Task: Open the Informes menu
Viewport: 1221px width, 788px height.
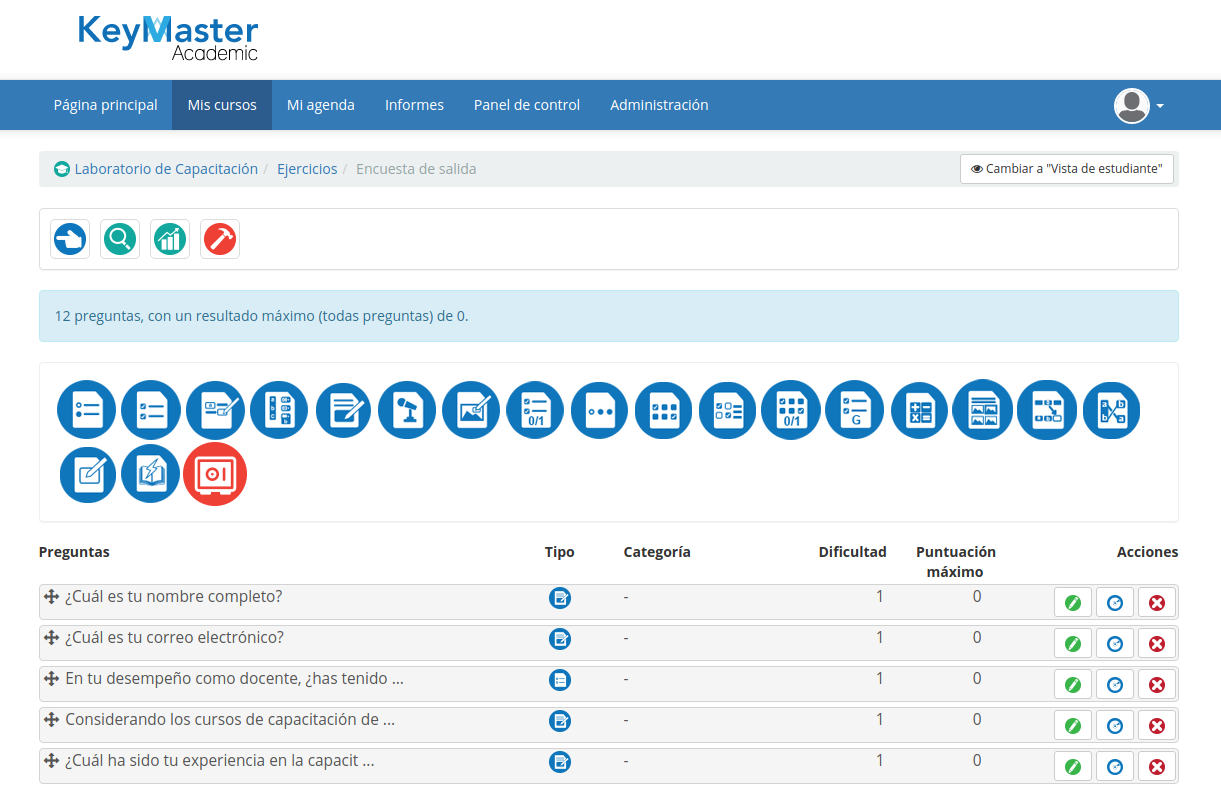Action: pyautogui.click(x=414, y=105)
